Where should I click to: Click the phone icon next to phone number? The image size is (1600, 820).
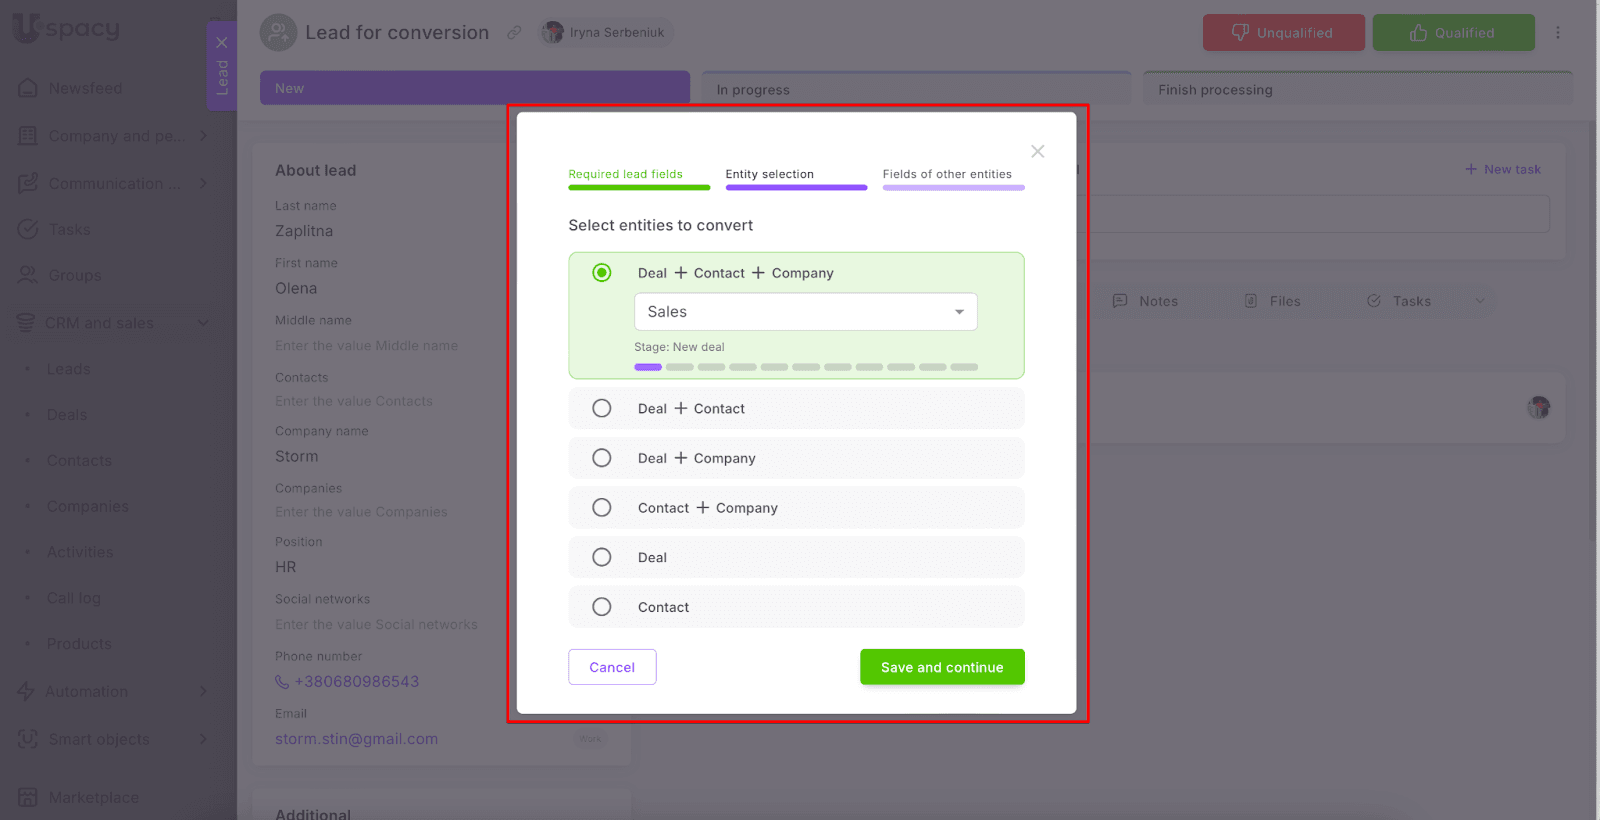point(282,682)
